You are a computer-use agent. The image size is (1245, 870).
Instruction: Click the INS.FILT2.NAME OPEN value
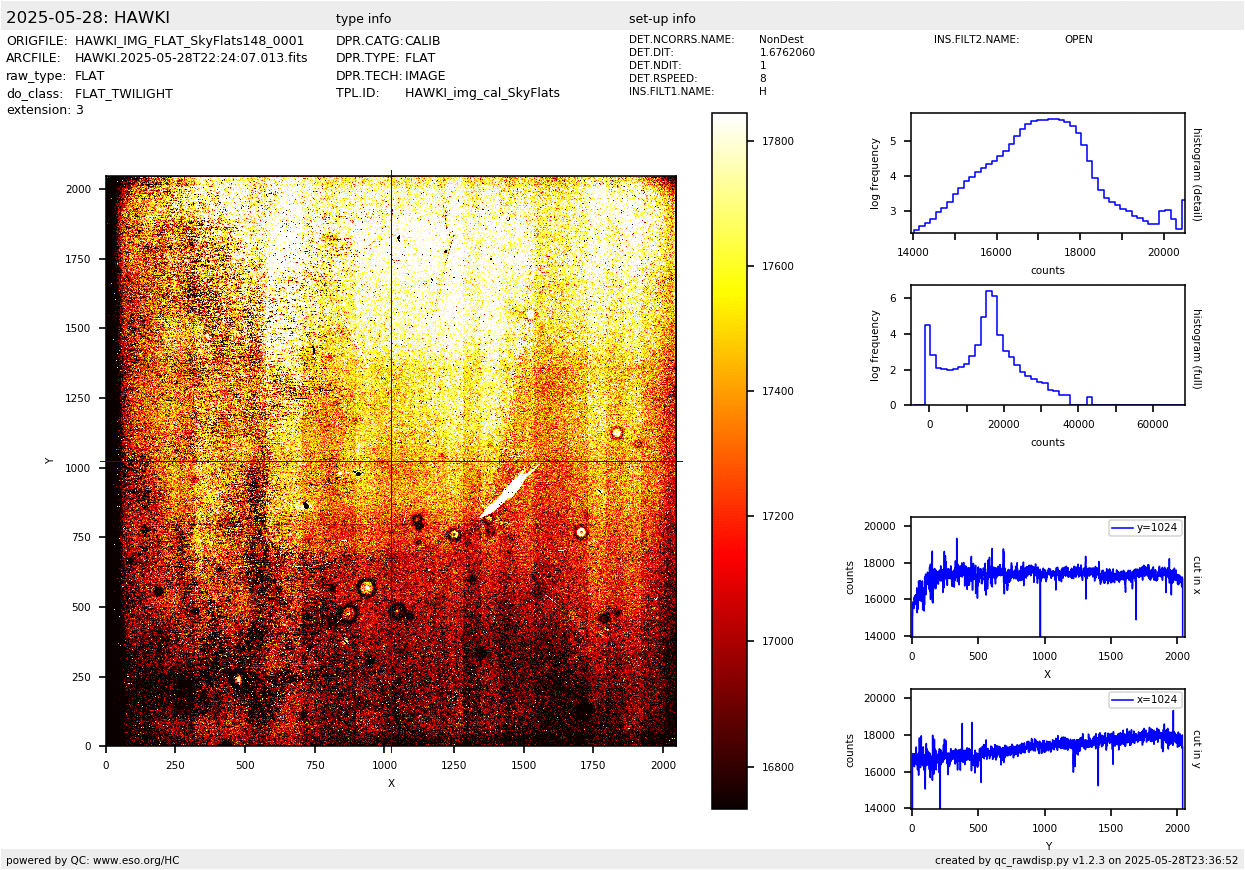(x=1078, y=40)
